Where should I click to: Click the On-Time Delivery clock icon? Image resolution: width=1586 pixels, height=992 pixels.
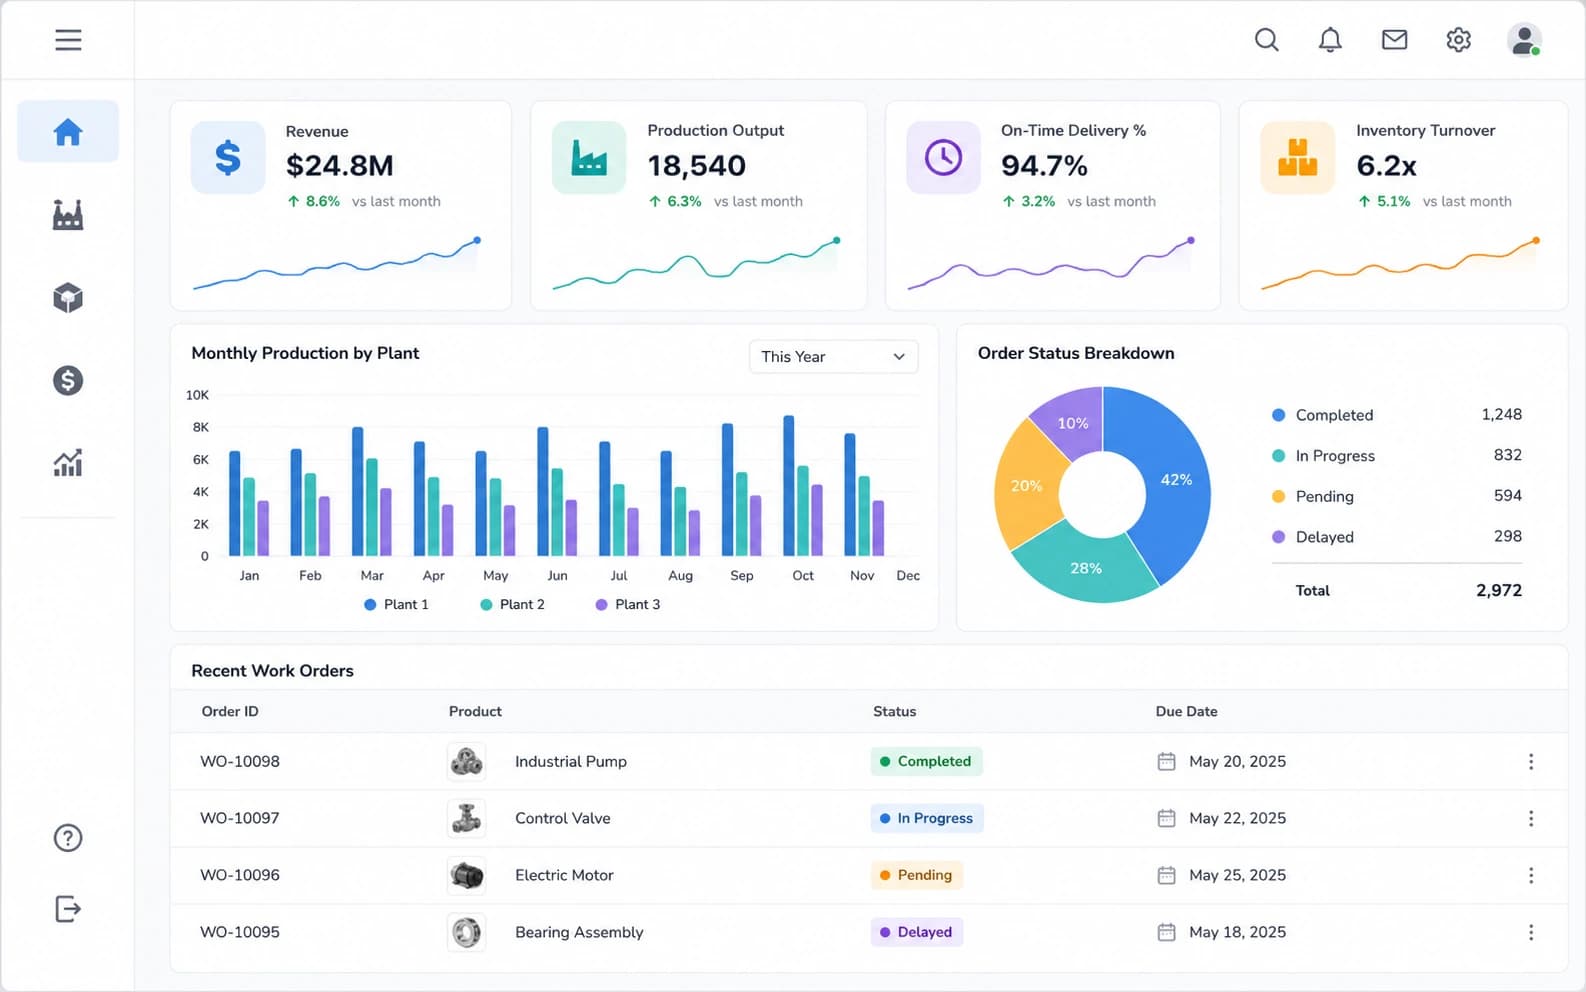(943, 157)
